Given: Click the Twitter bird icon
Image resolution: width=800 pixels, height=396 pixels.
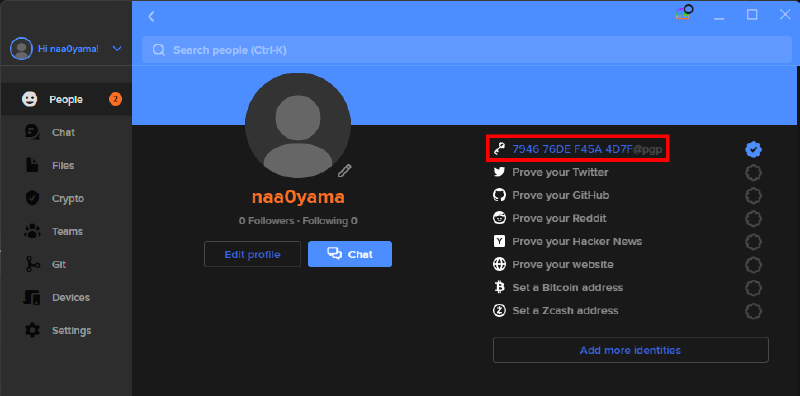Looking at the screenshot, I should (499, 172).
